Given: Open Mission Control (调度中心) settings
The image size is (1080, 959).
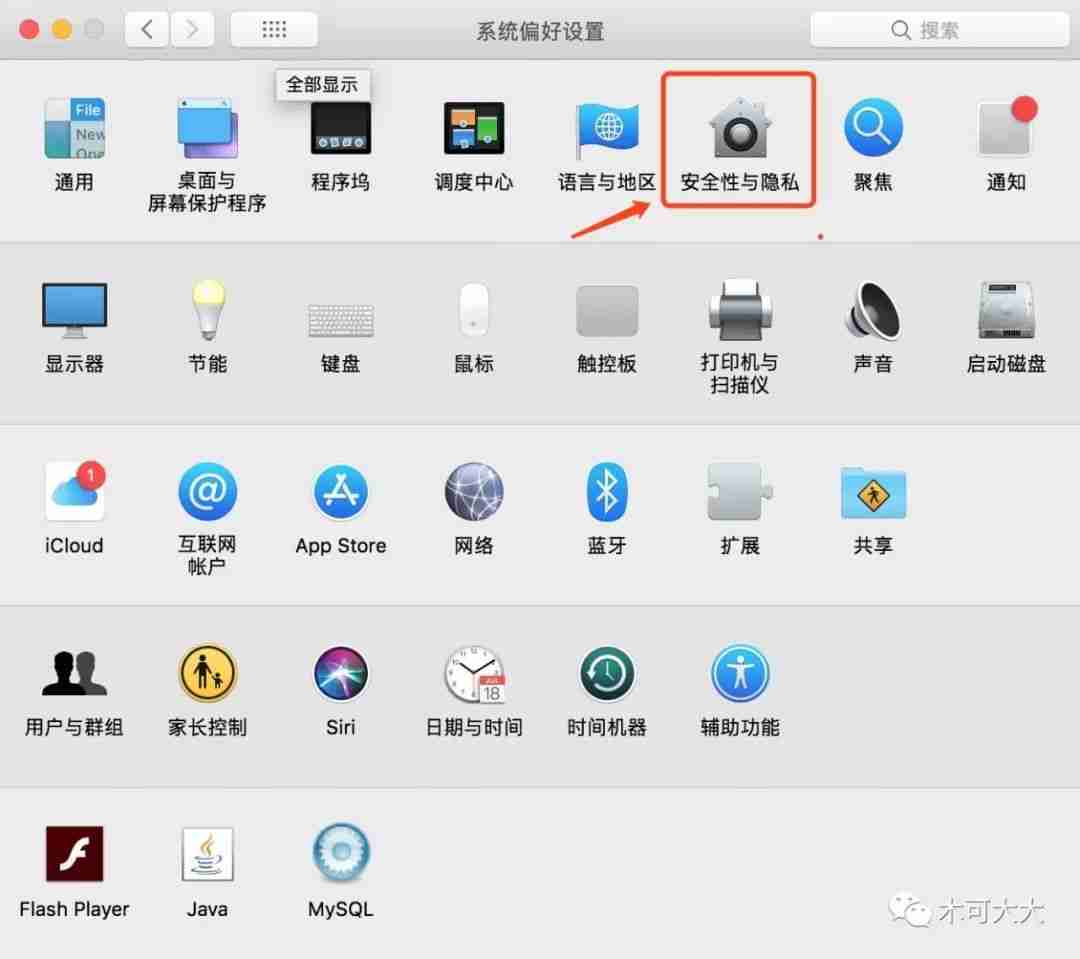Looking at the screenshot, I should (x=473, y=128).
